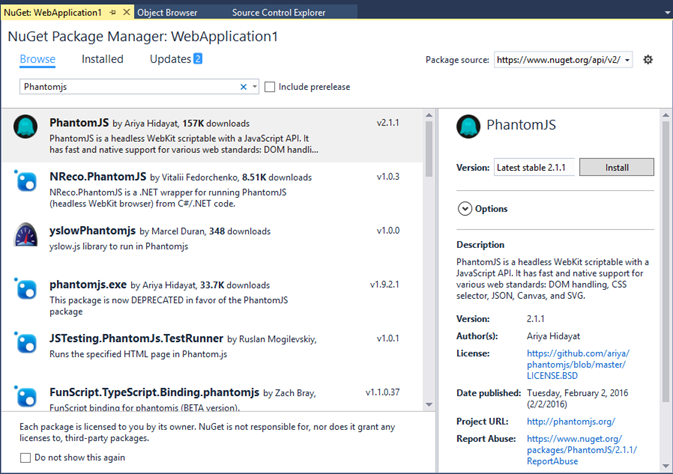Open the Version selection dropdown
673x474 pixels.
[534, 167]
